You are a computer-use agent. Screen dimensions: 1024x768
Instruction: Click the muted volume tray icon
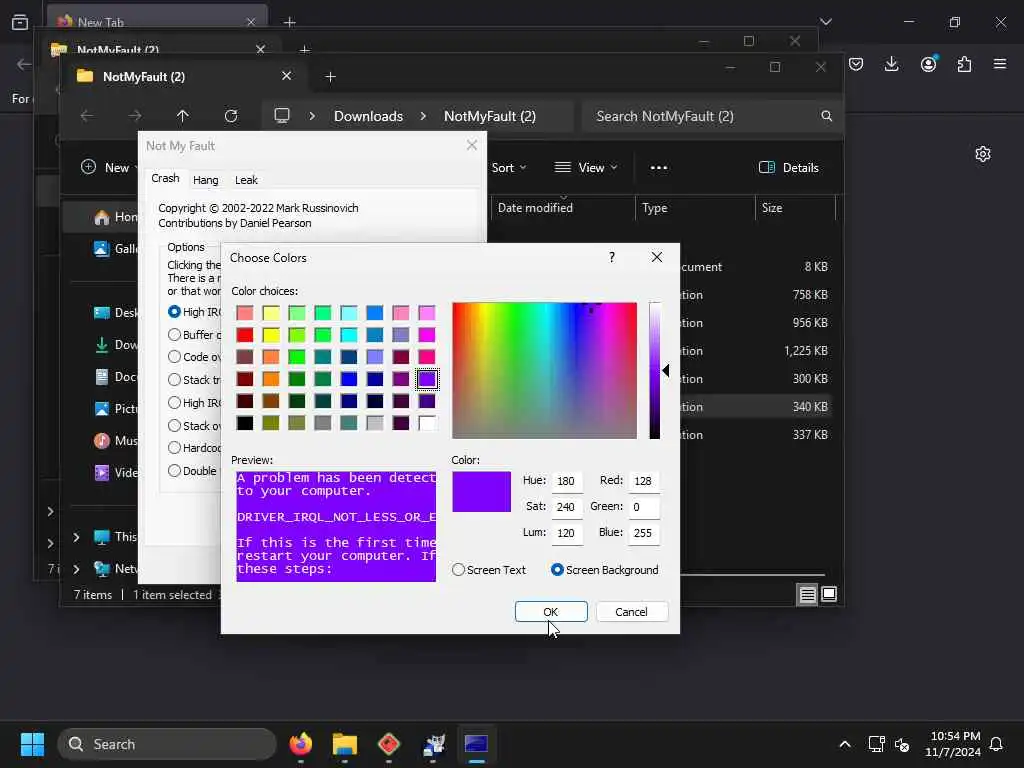tap(903, 744)
